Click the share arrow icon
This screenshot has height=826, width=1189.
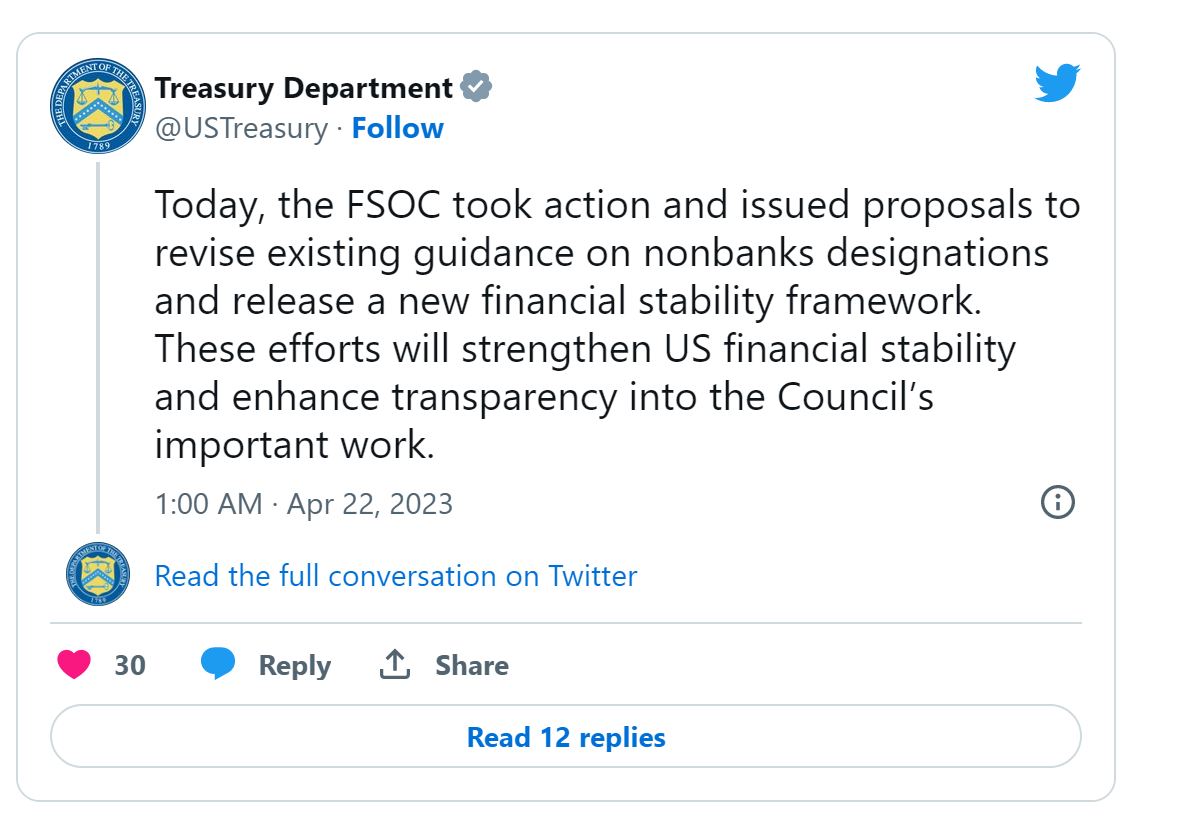395,665
